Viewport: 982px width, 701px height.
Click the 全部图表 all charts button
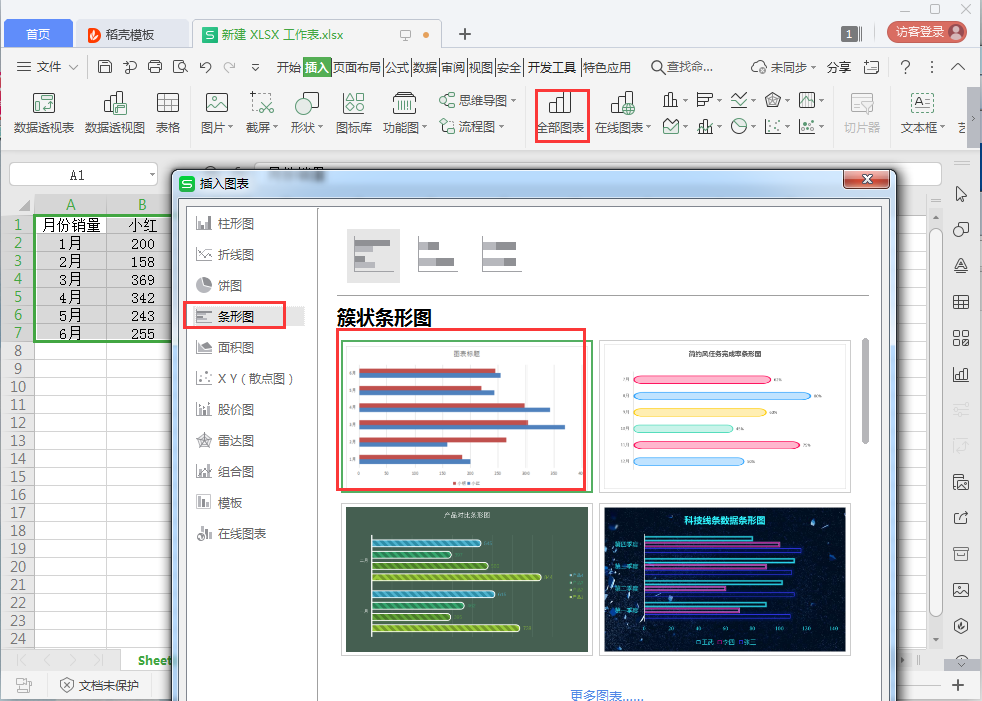561,113
